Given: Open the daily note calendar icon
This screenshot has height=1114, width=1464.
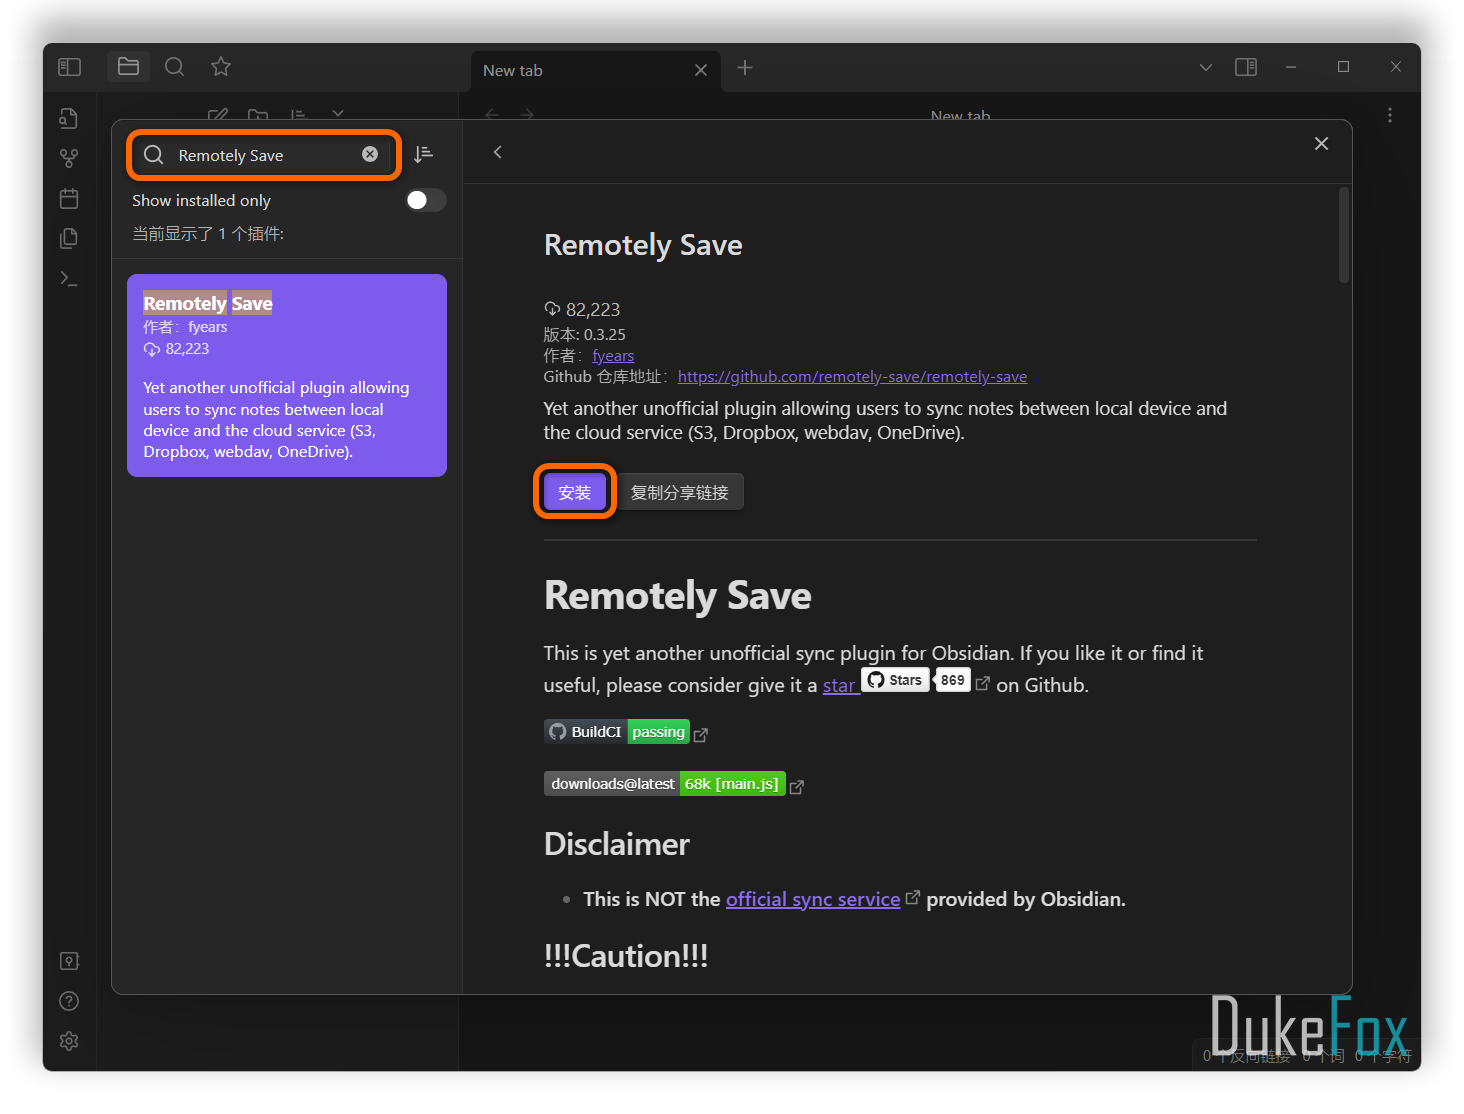Looking at the screenshot, I should tap(69, 198).
